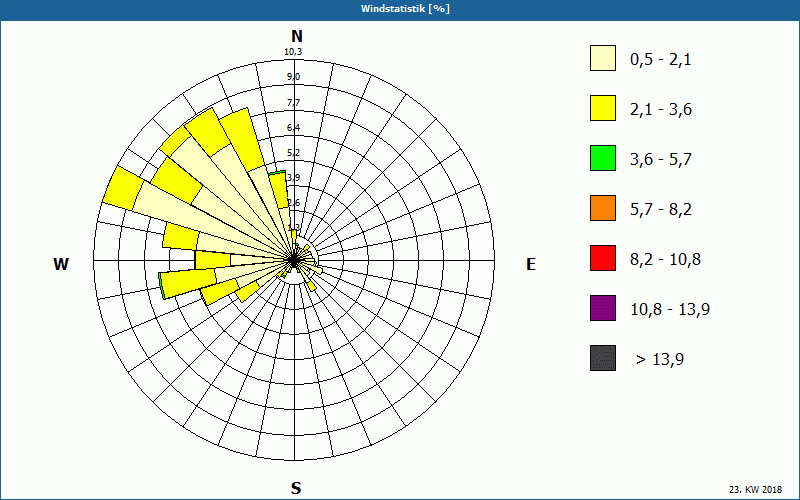This screenshot has height=500, width=800.
Task: Click the '8,2 - 10,8' legend label
Action: tap(665, 260)
